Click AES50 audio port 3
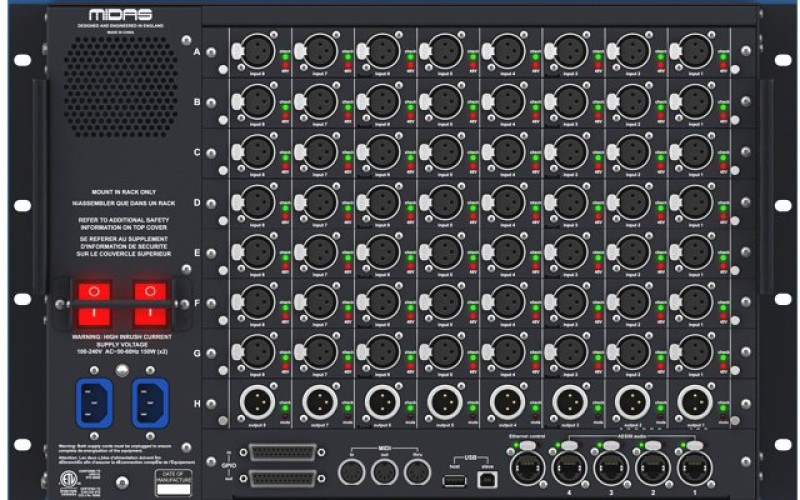Screen dimensions: 800x500 pyautogui.click(x=611, y=467)
